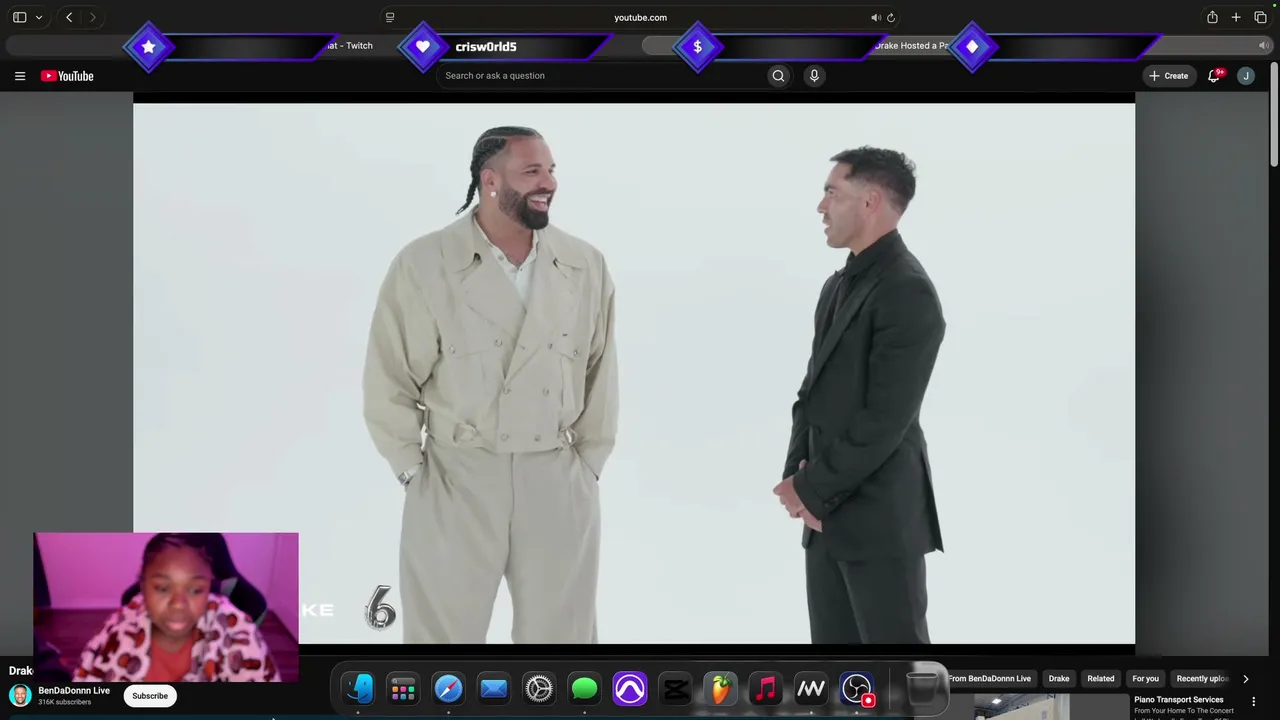1280x720 pixels.
Task: Toggle the Safari sidebar
Action: pos(19,17)
